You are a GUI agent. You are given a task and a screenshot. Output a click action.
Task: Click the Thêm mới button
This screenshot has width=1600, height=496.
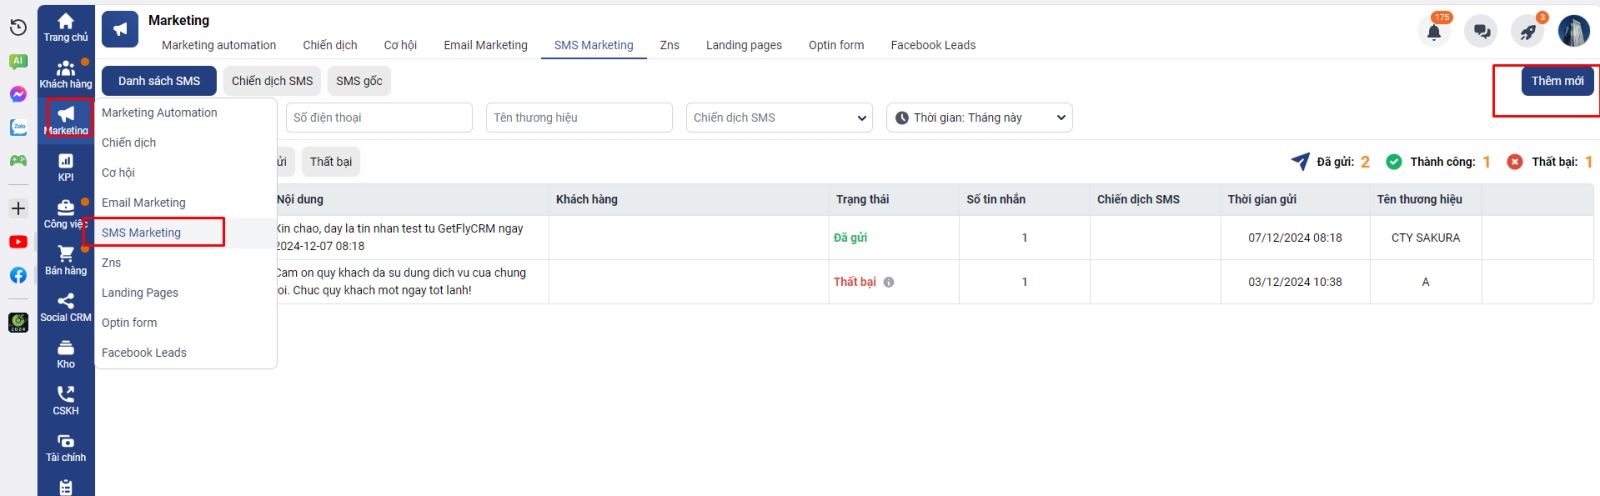1557,81
